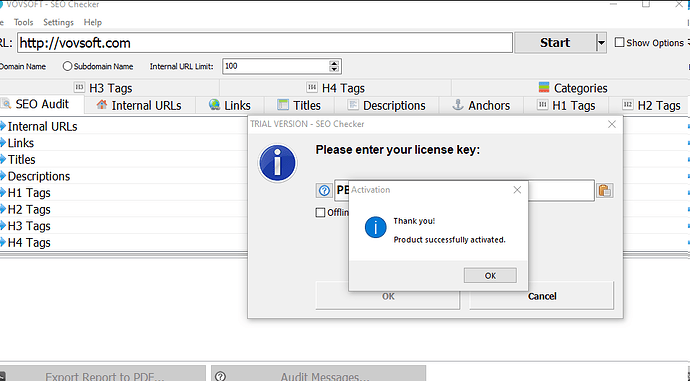Click the H3 Tags tab icon
The image size is (690, 381).
coord(79,87)
